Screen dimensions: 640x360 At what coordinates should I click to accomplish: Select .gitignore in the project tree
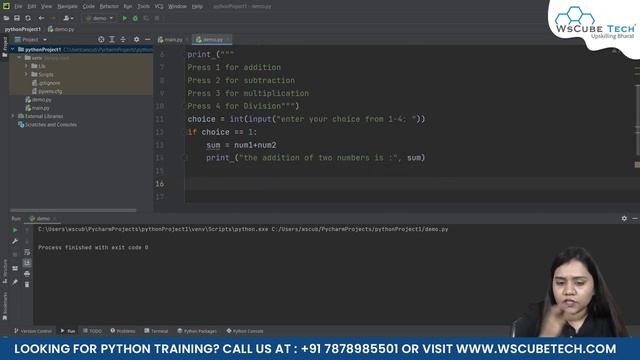(50, 83)
